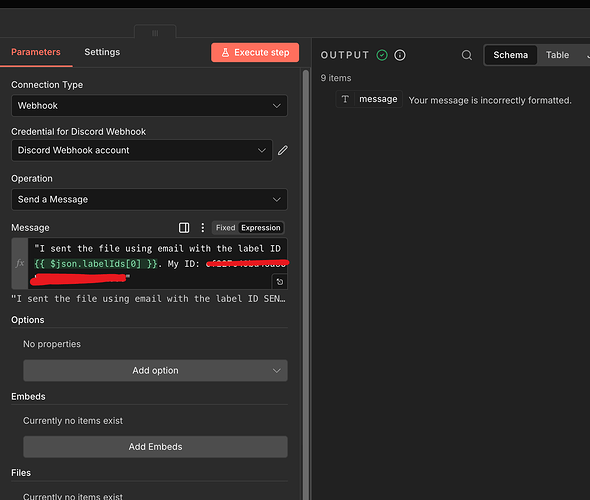
Task: Switch Message mode to Expression
Action: pyautogui.click(x=260, y=228)
